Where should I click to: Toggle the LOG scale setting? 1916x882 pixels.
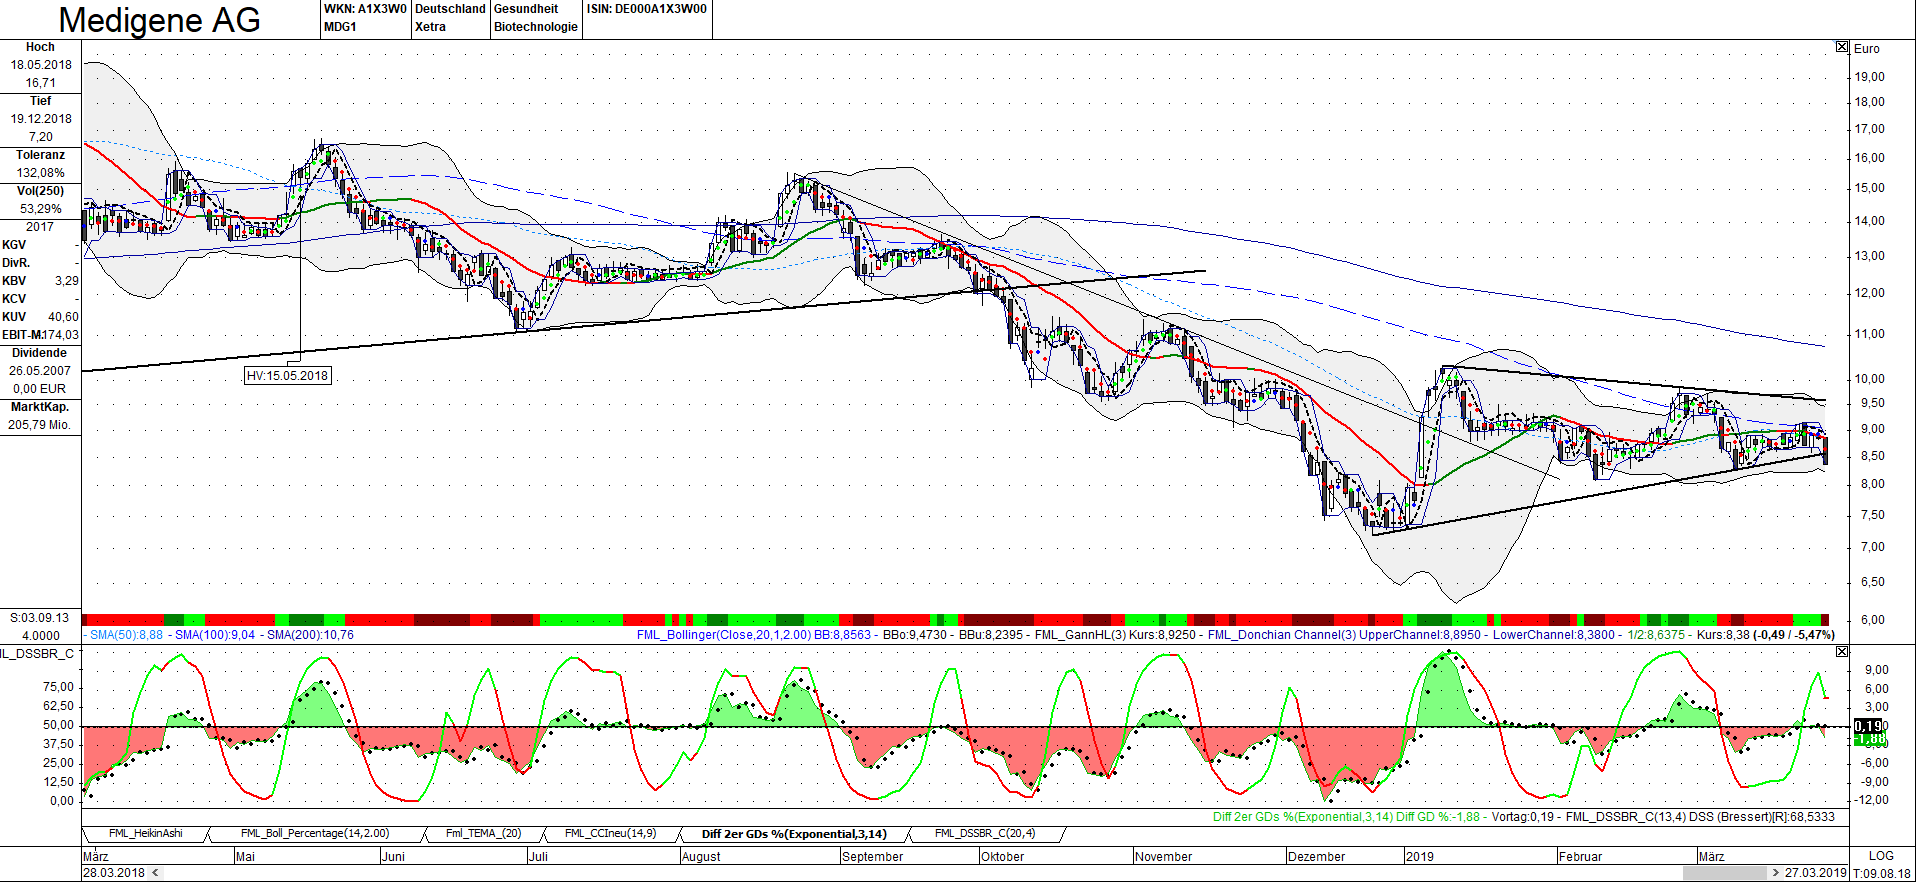(1881, 856)
